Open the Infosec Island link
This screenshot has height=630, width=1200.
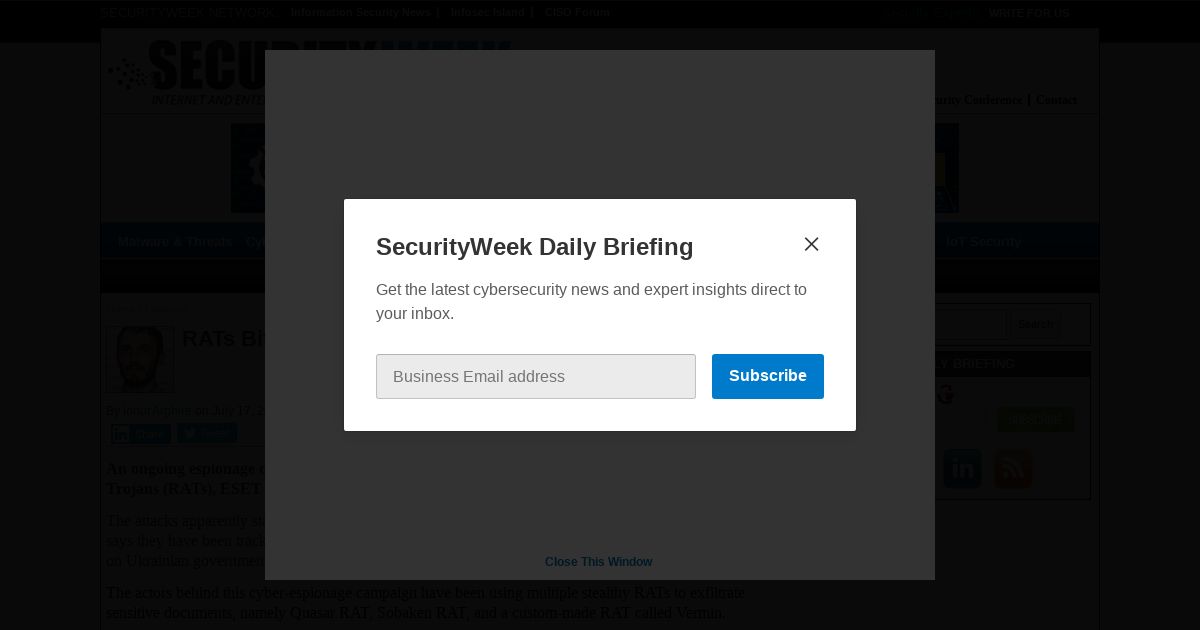[487, 13]
